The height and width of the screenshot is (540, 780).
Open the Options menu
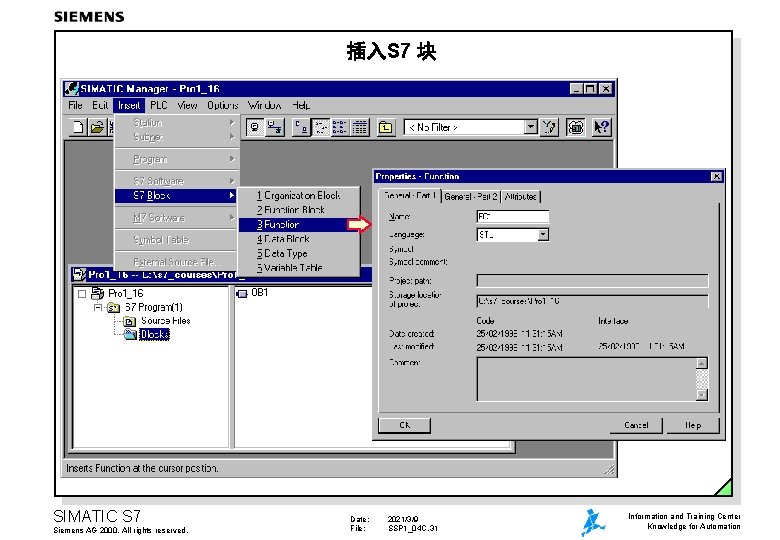(223, 105)
